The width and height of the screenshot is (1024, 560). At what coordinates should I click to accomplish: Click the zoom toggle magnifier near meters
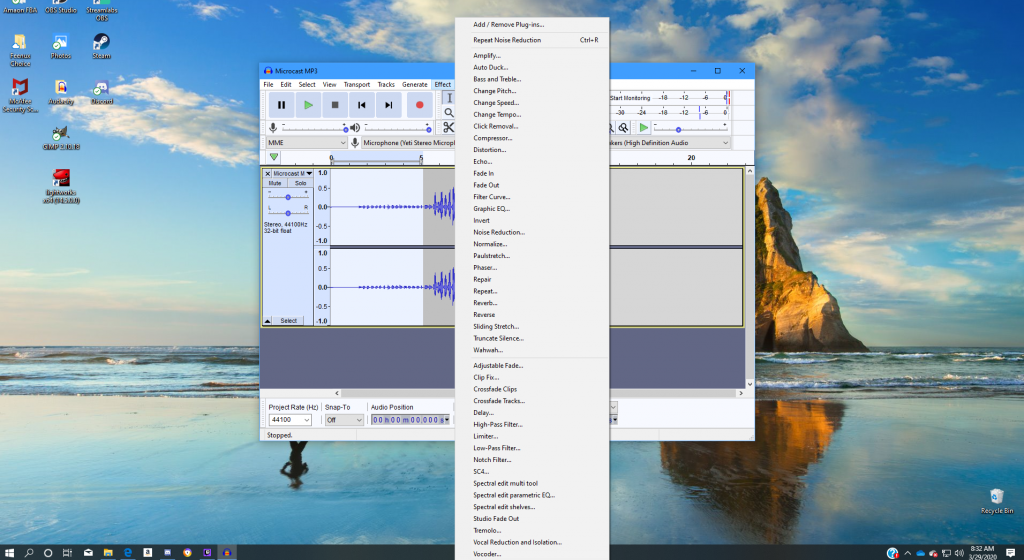[x=624, y=128]
